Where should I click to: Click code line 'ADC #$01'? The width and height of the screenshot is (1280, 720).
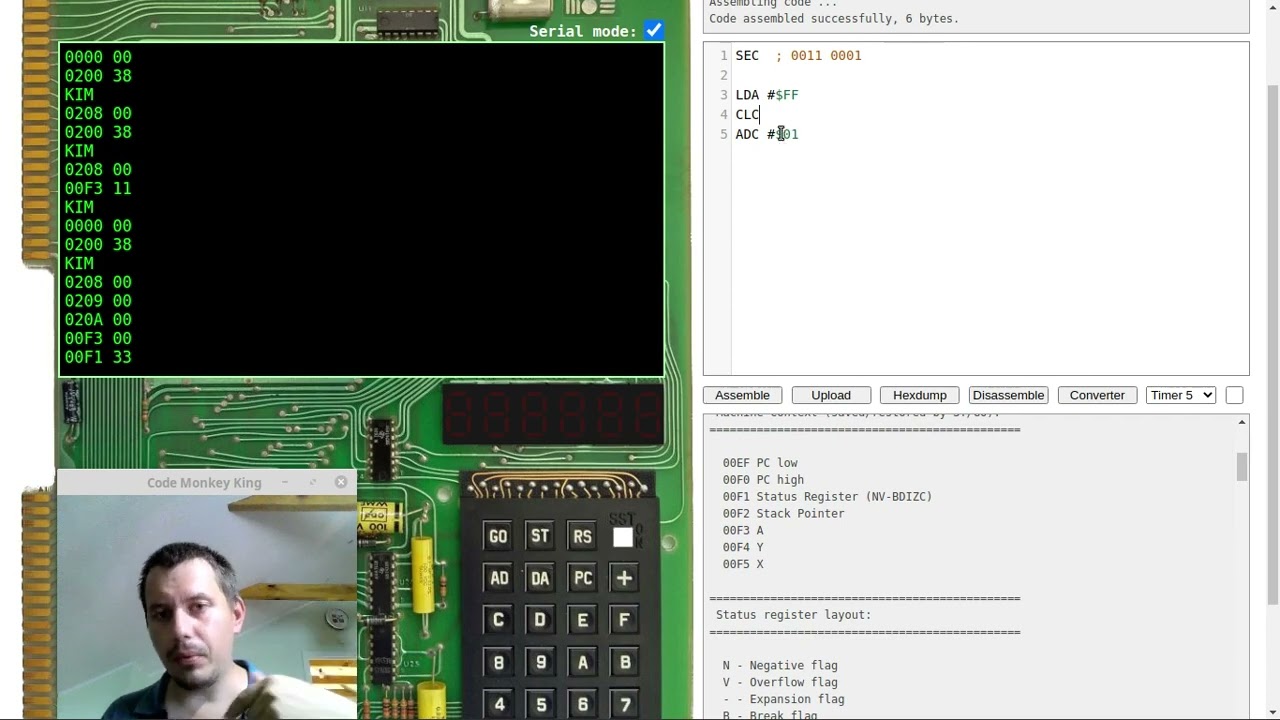[767, 134]
